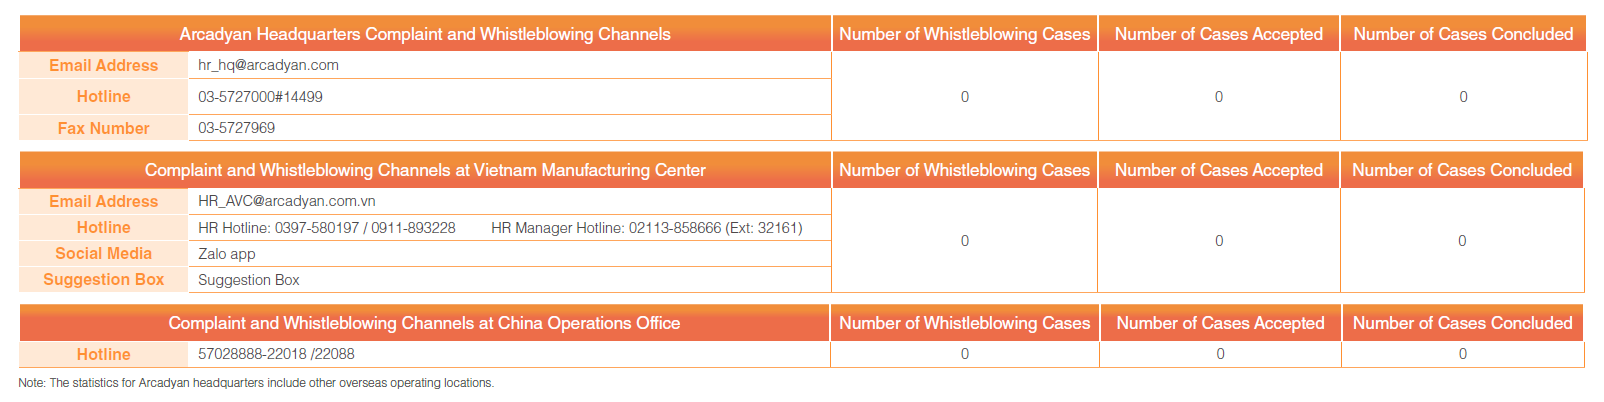Screen dimensions: 1604x402
Task: Click the note about Arcadyan headquarters statistics
Action: click(x=256, y=383)
